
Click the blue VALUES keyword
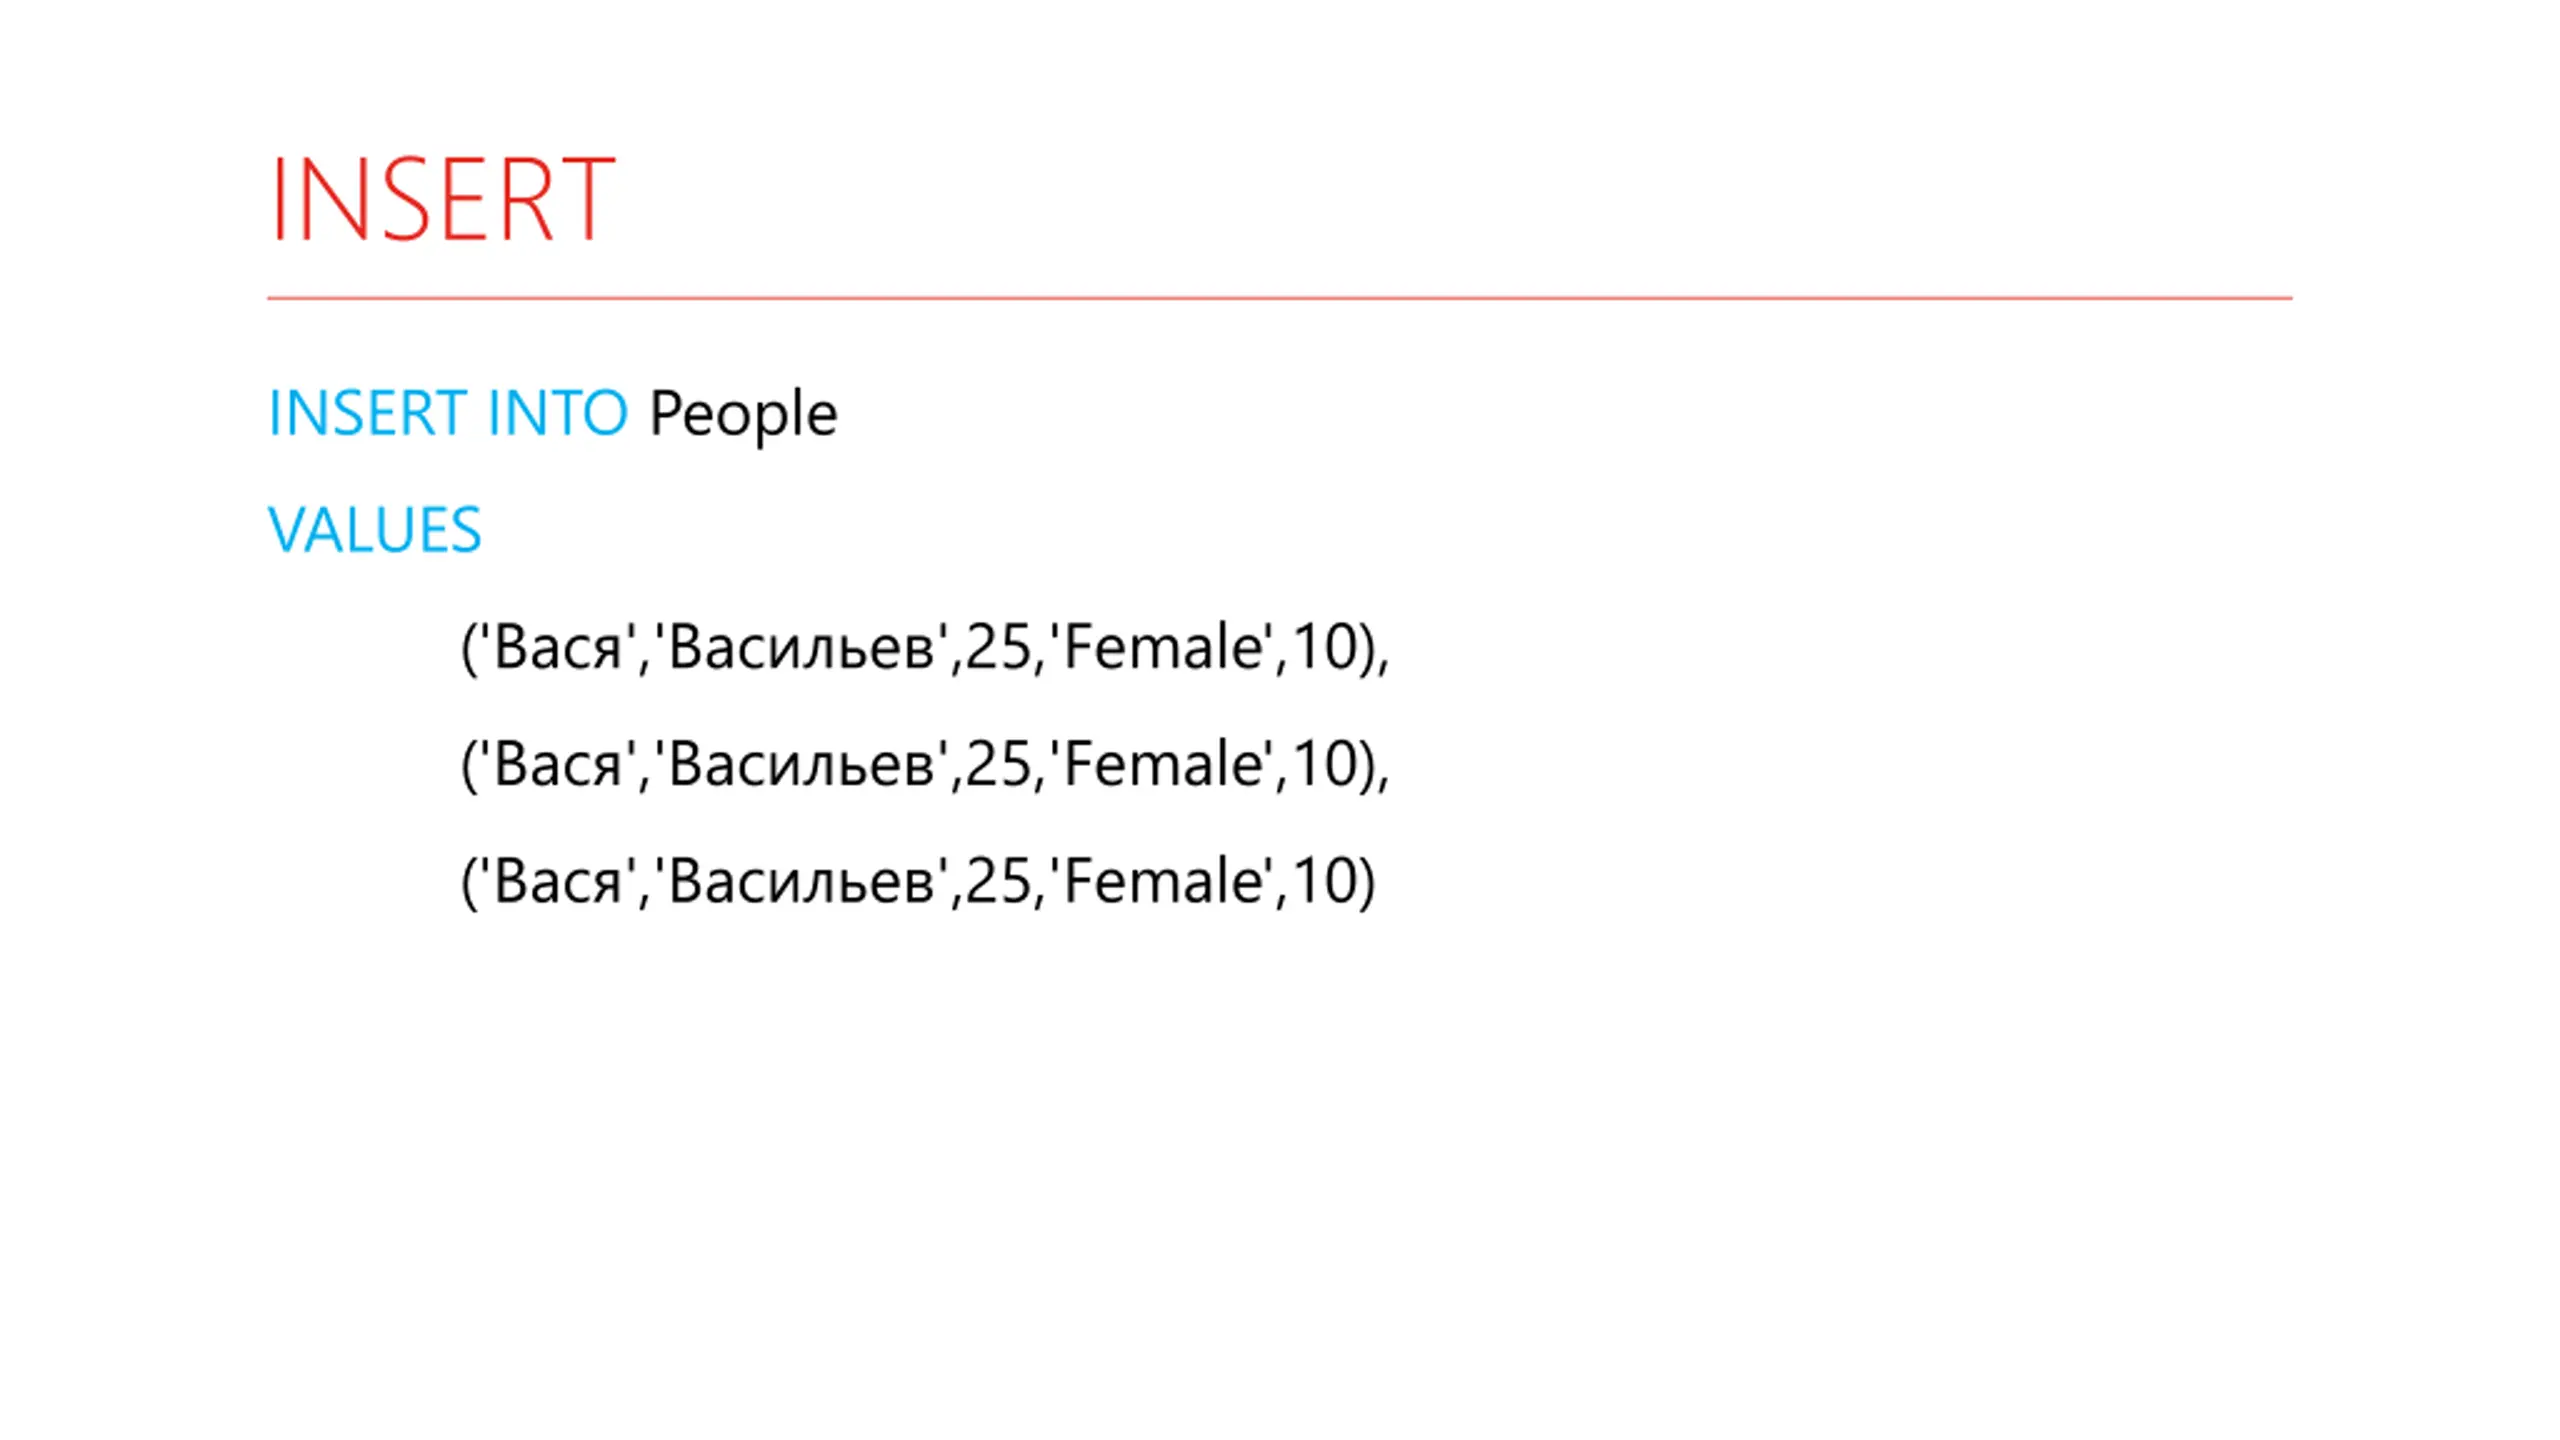tap(375, 530)
